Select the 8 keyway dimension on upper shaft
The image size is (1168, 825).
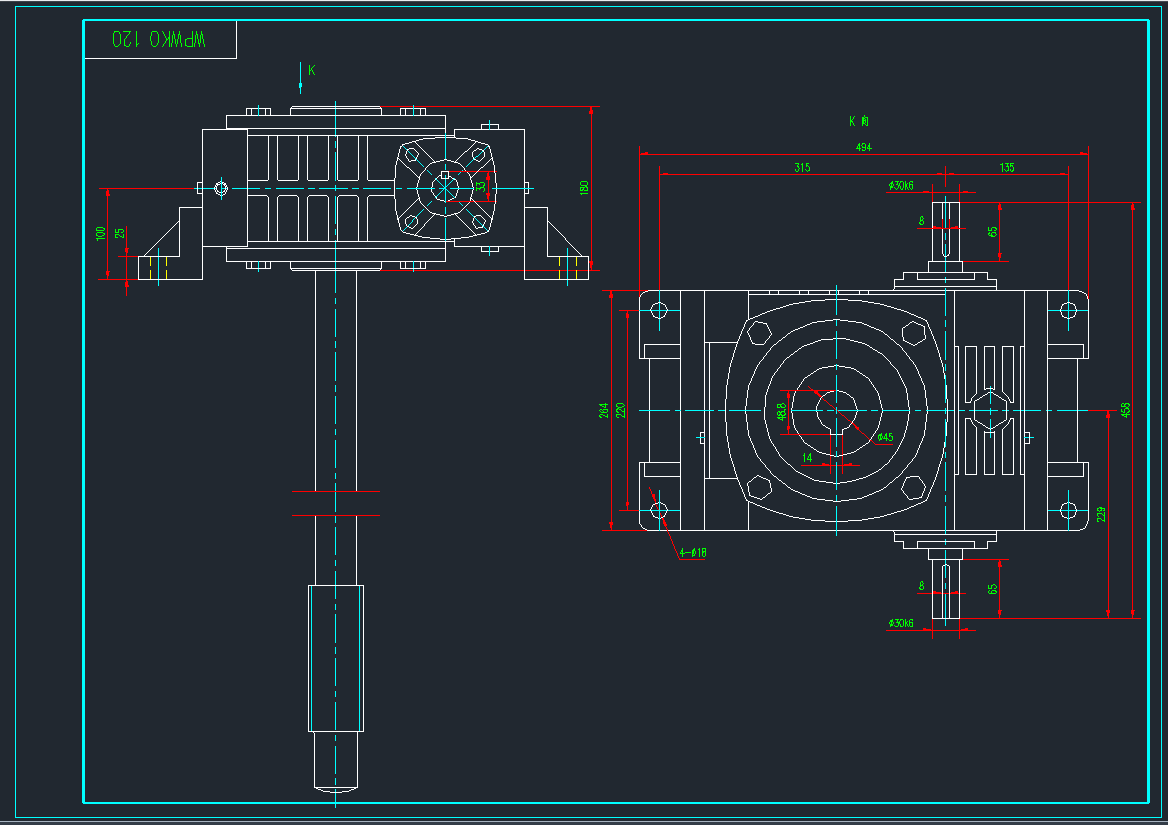pos(921,221)
